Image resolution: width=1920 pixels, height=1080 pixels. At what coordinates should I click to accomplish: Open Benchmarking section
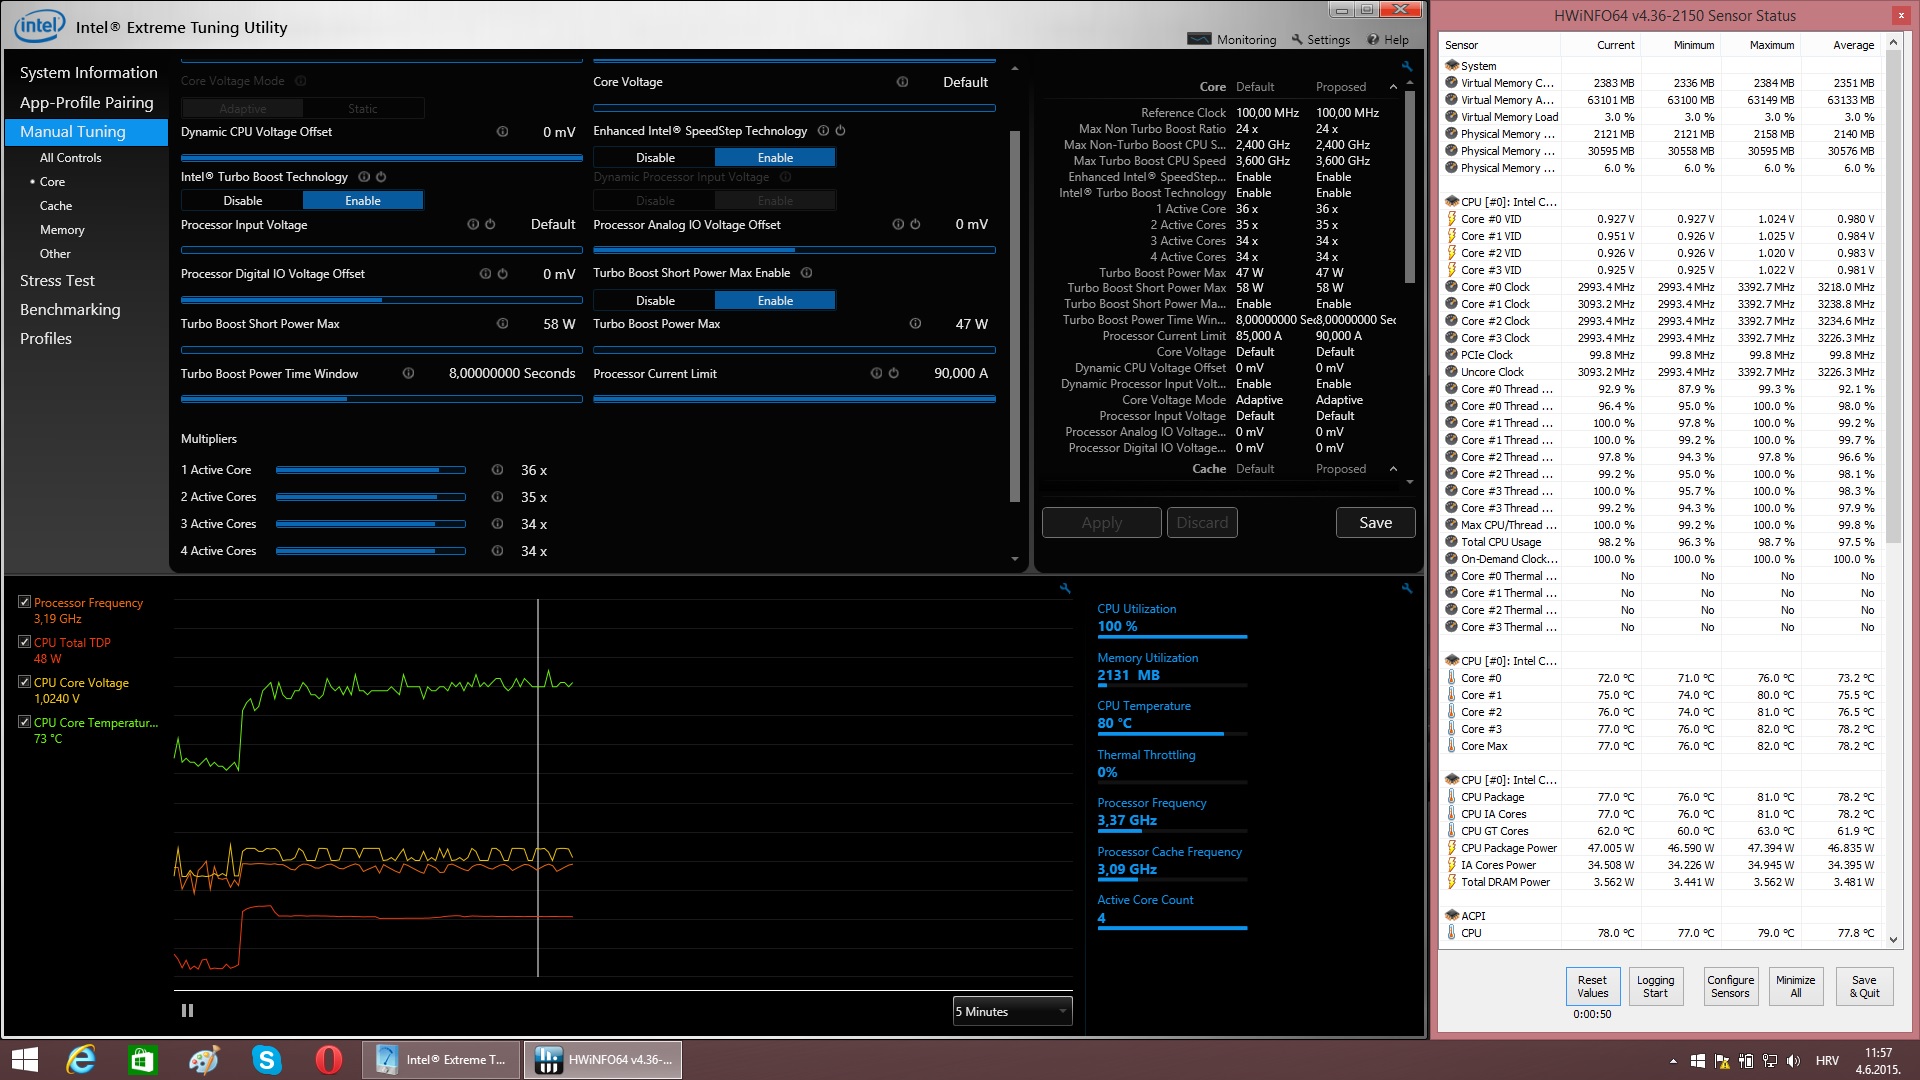70,310
